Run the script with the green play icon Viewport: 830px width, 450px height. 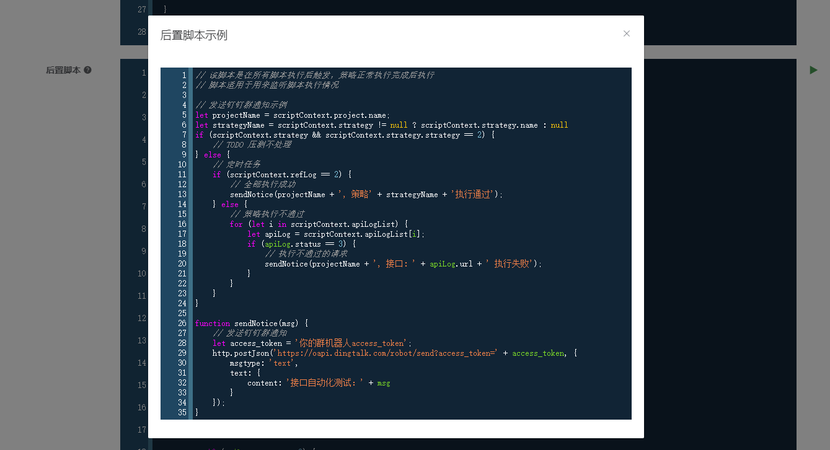813,70
